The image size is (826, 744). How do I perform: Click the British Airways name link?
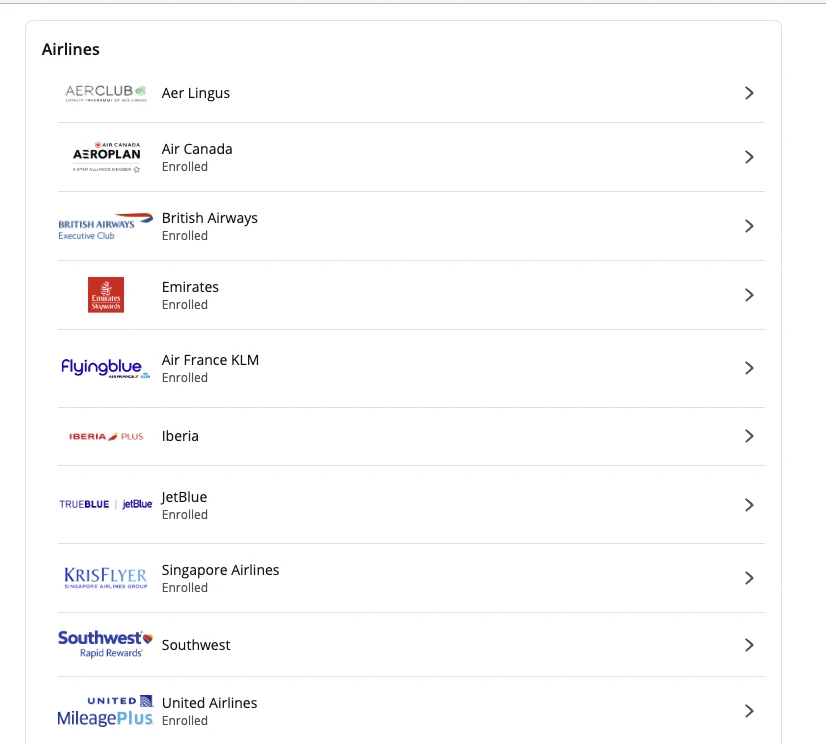point(209,217)
